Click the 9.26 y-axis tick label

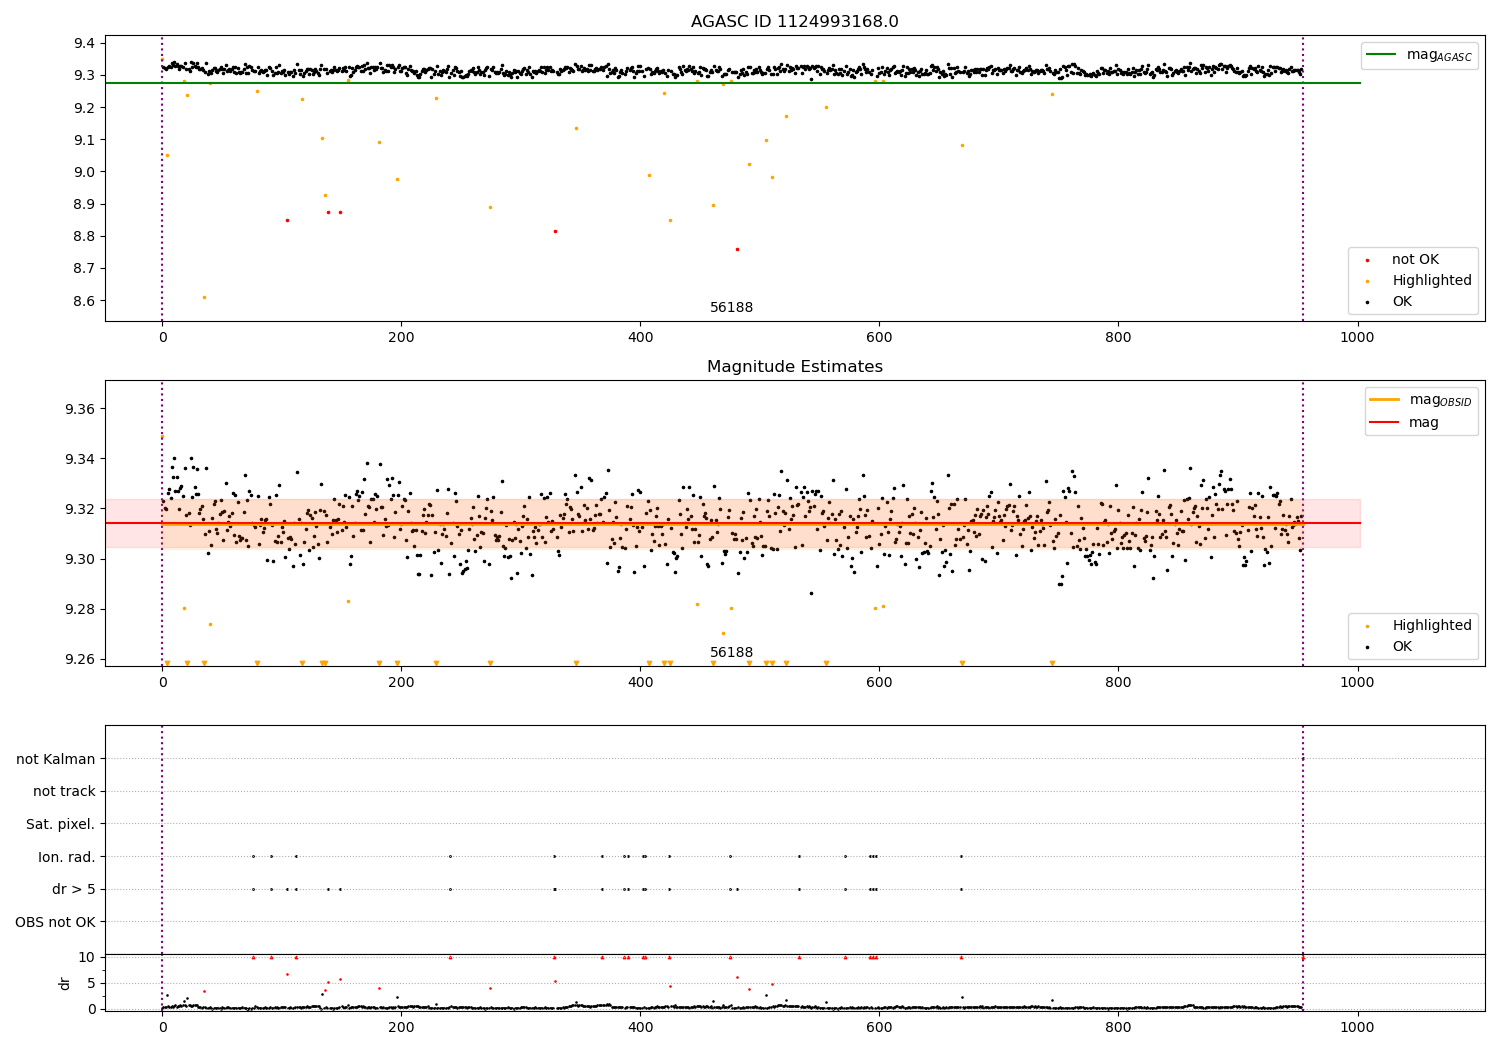80,660
